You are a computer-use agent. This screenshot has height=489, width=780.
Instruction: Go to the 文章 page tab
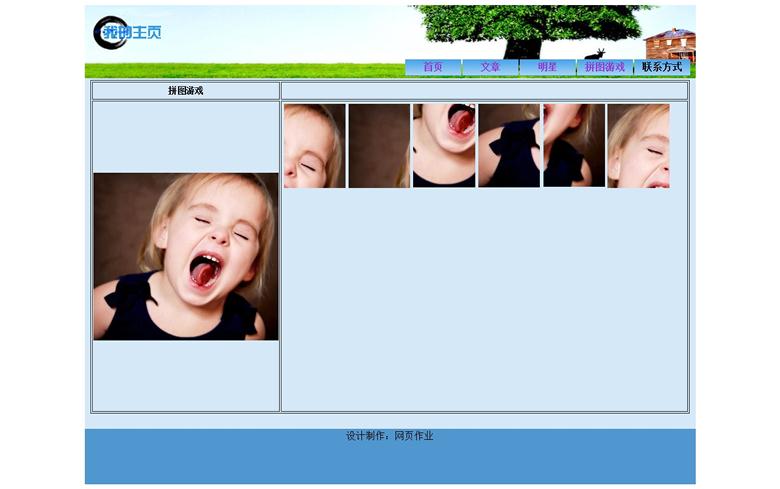(490, 67)
